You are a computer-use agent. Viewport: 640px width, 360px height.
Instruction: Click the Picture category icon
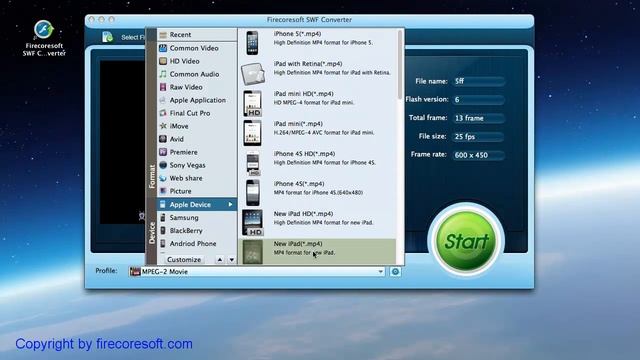tap(163, 191)
